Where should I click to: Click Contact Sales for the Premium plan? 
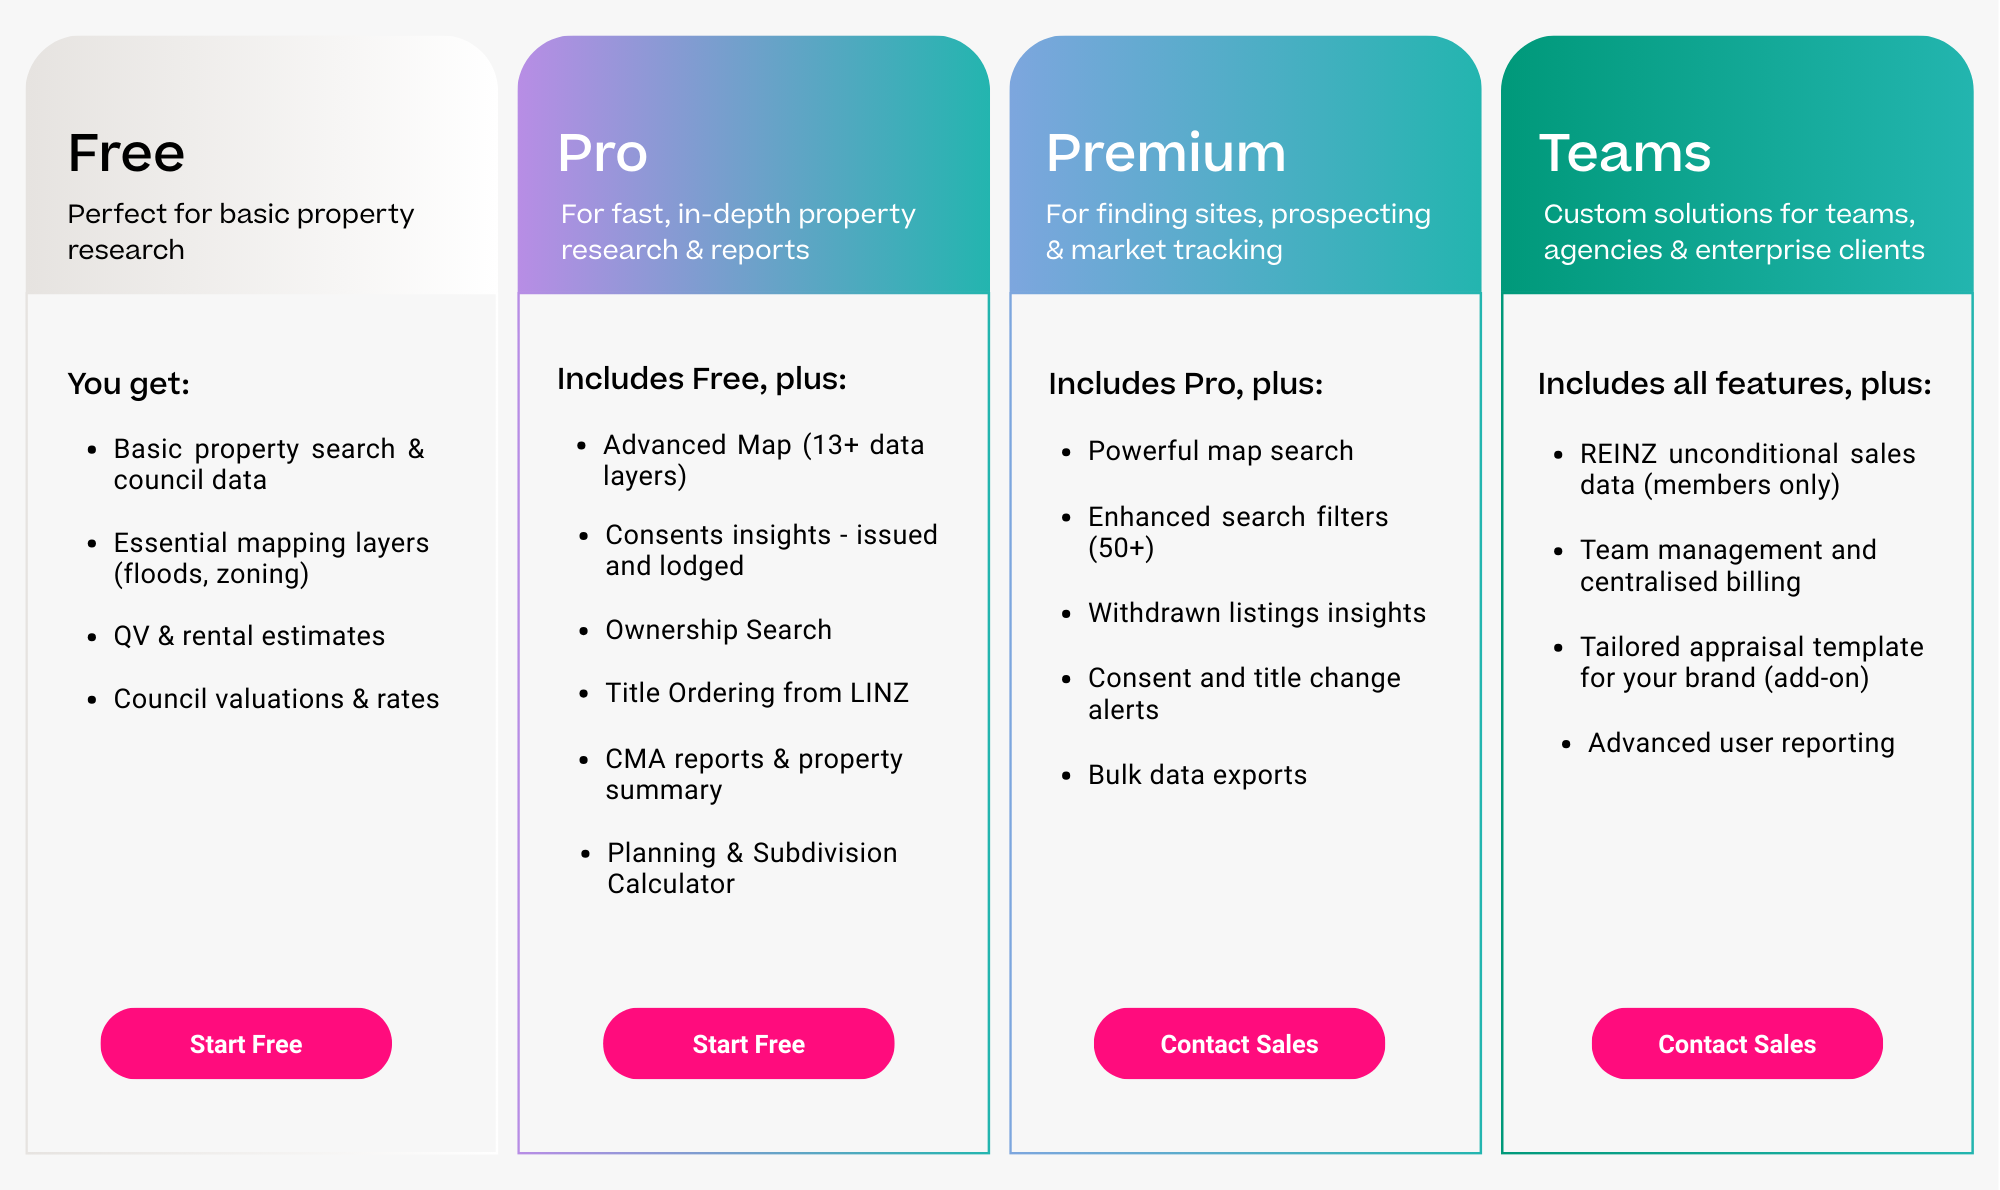click(x=1239, y=1043)
